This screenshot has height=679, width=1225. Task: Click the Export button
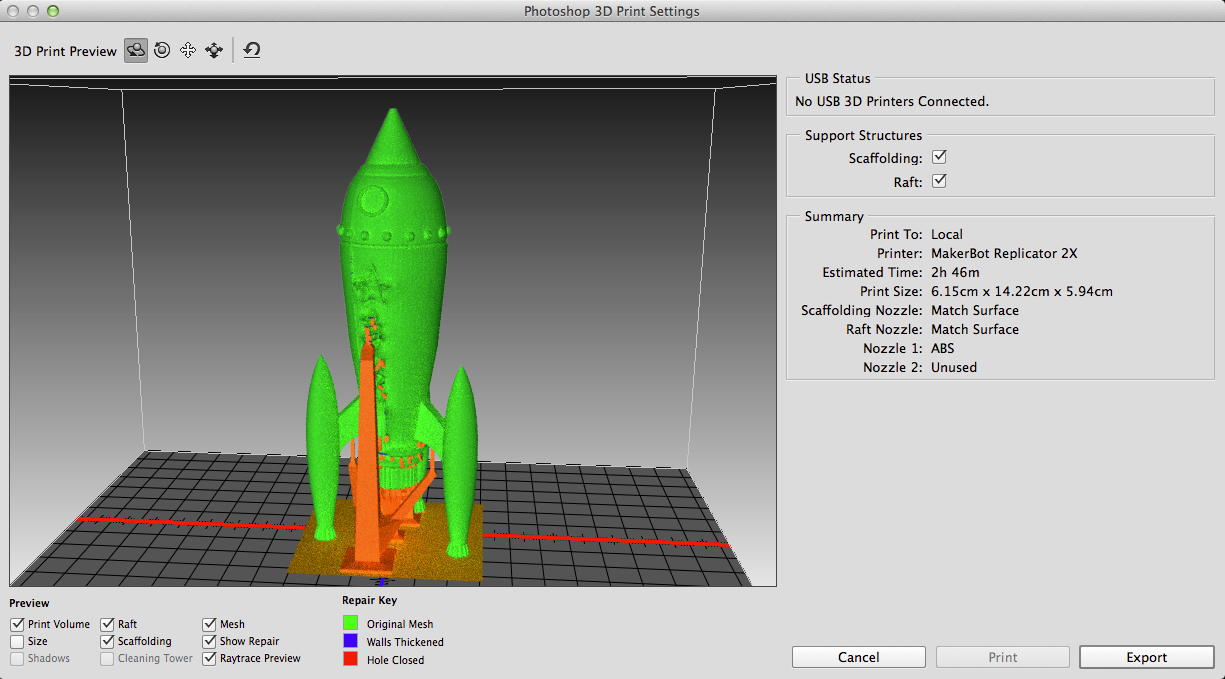pyautogui.click(x=1147, y=657)
